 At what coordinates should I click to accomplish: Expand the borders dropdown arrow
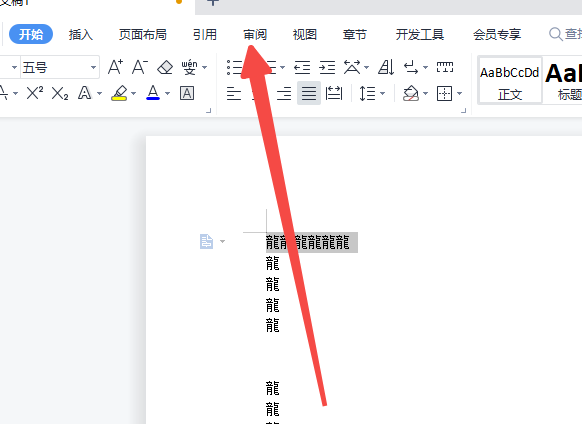click(x=460, y=94)
